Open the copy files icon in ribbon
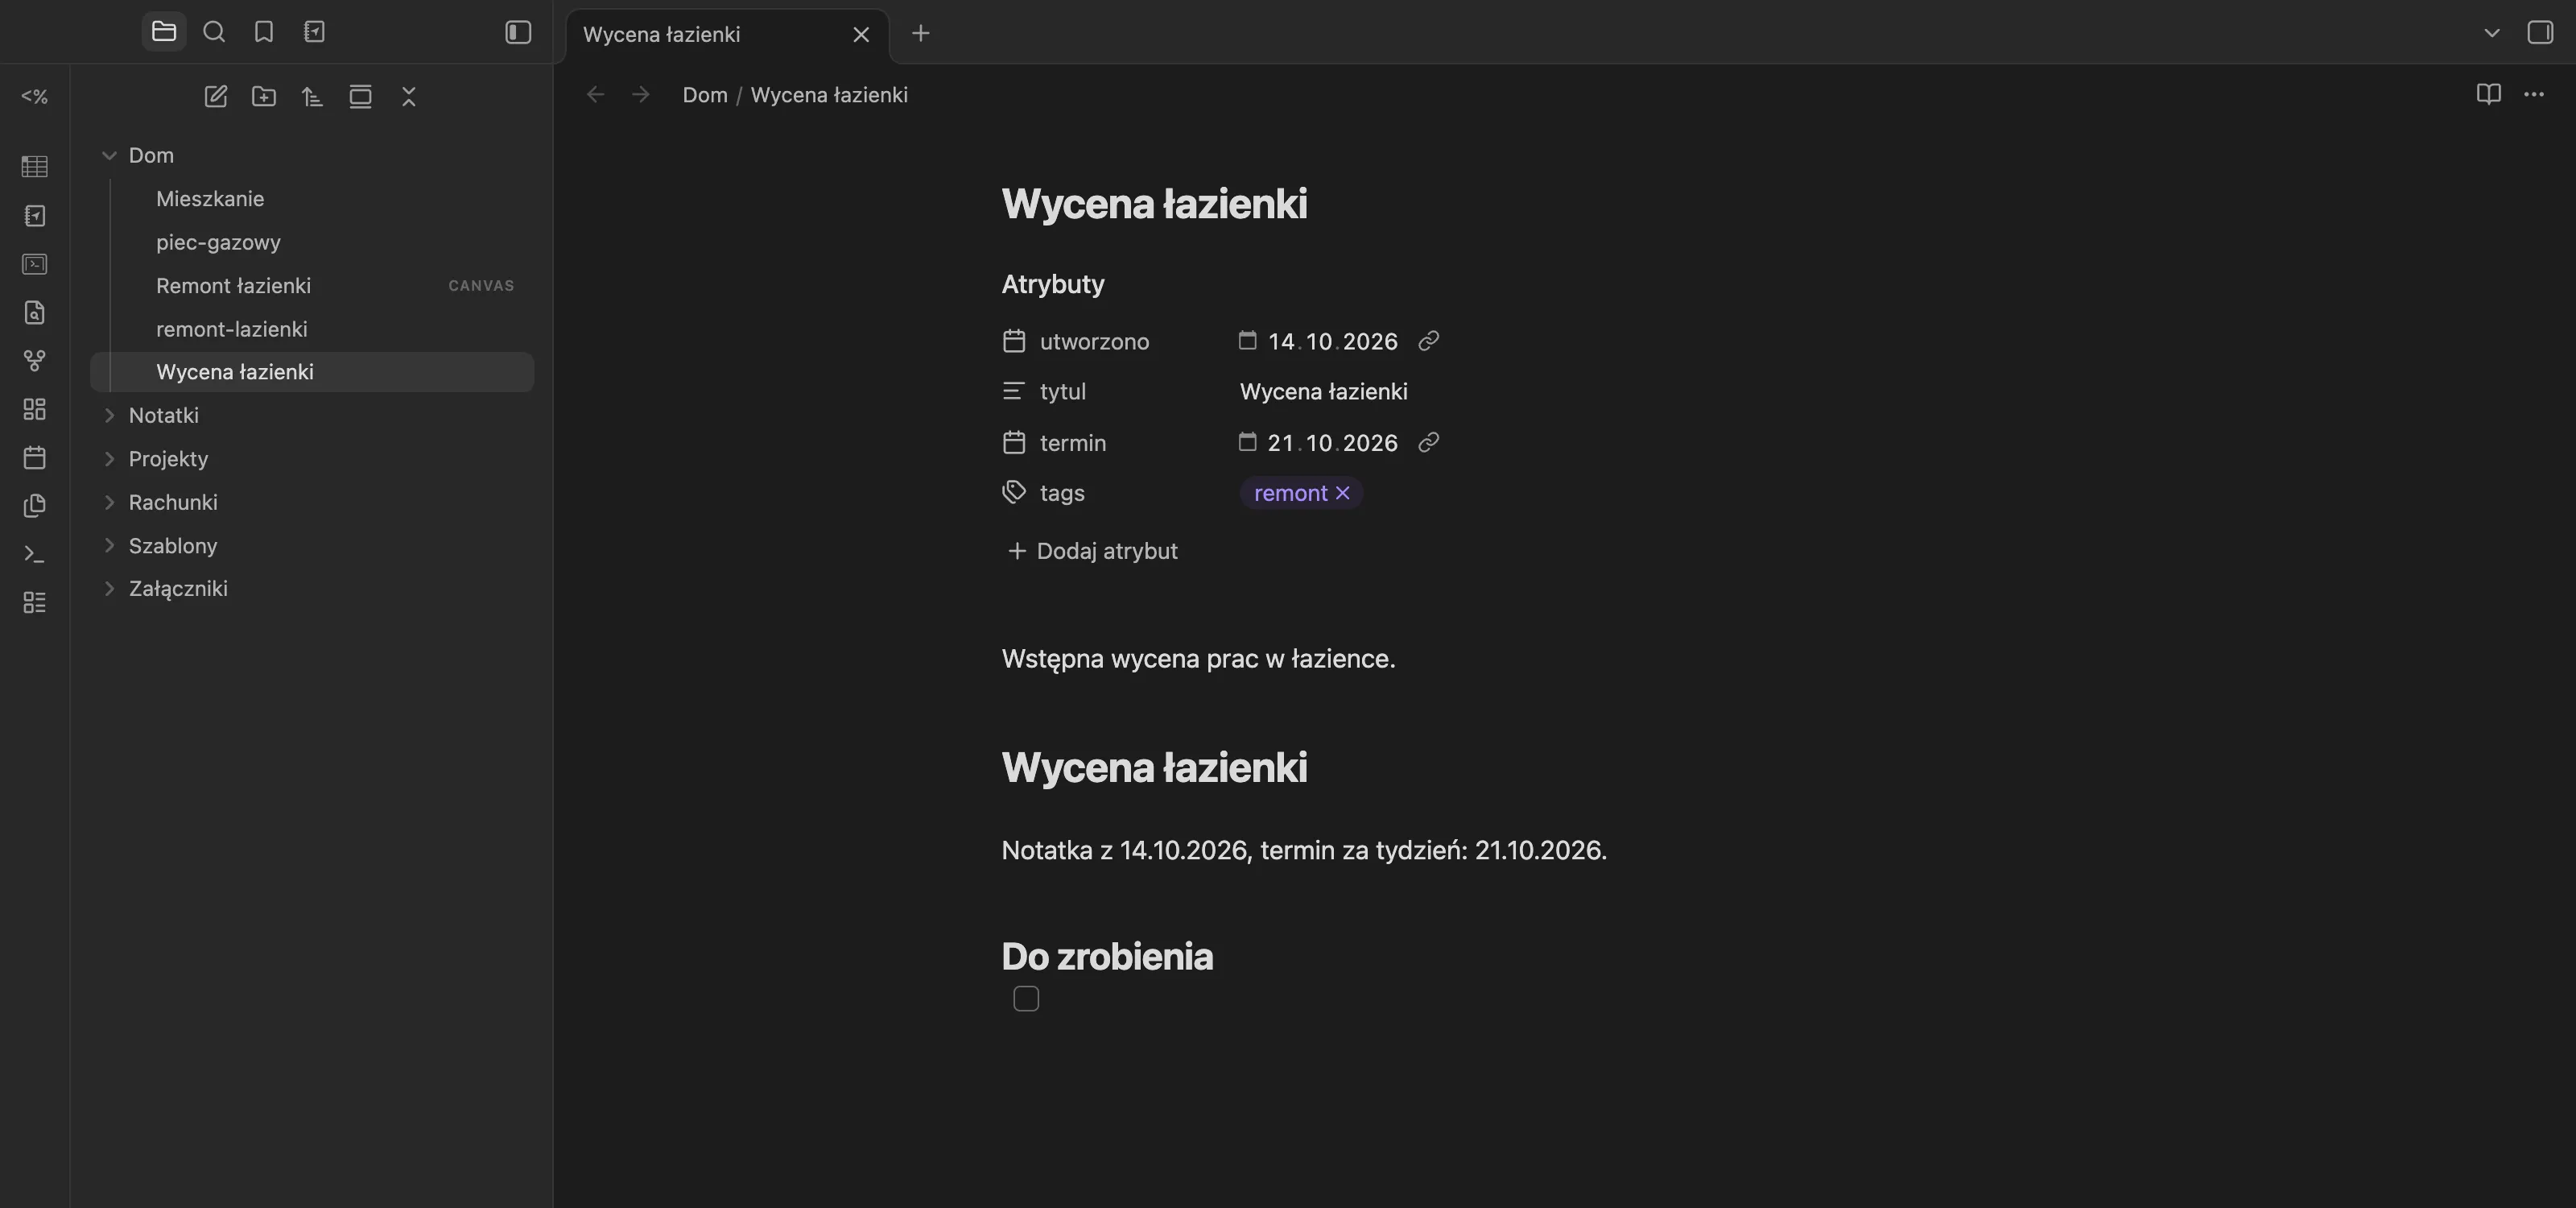The height and width of the screenshot is (1208, 2576). pyautogui.click(x=35, y=506)
